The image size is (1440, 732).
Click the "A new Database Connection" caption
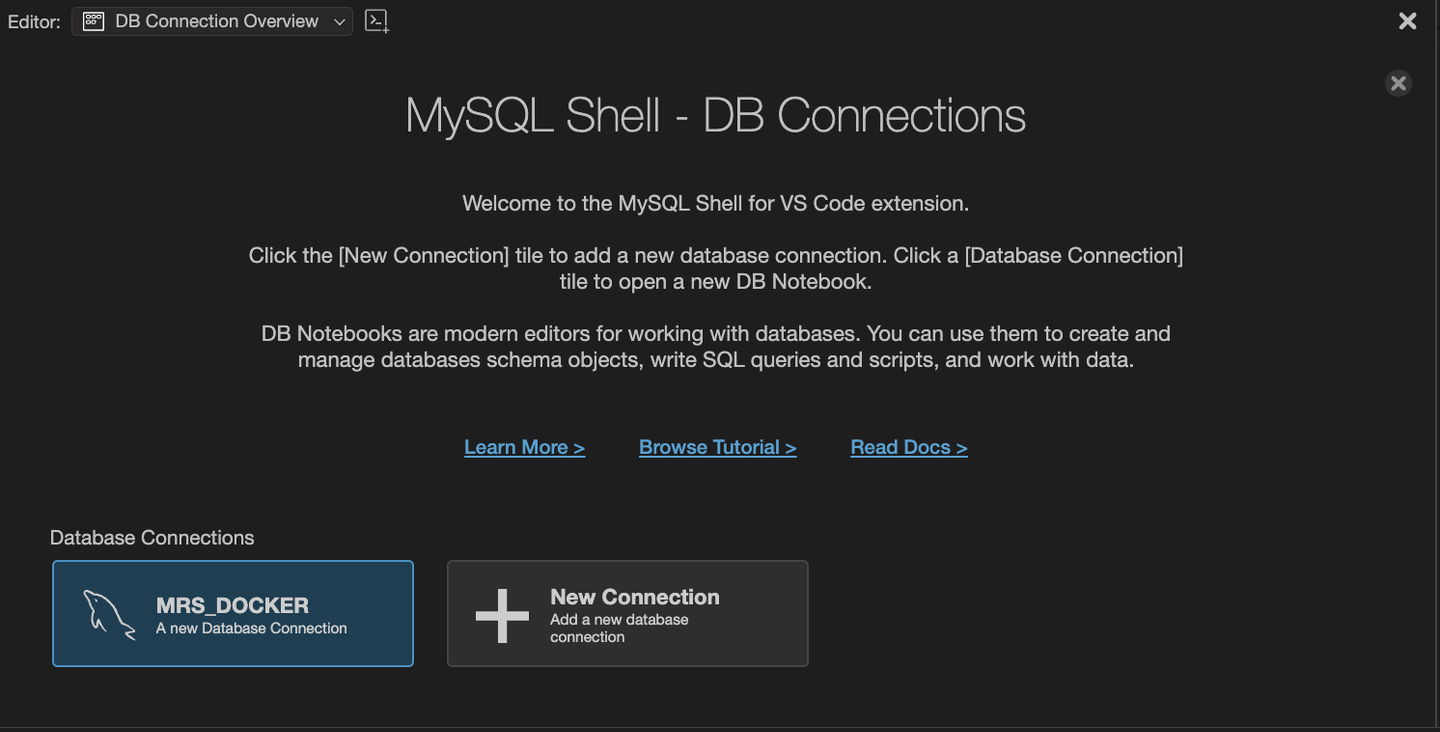coord(251,629)
